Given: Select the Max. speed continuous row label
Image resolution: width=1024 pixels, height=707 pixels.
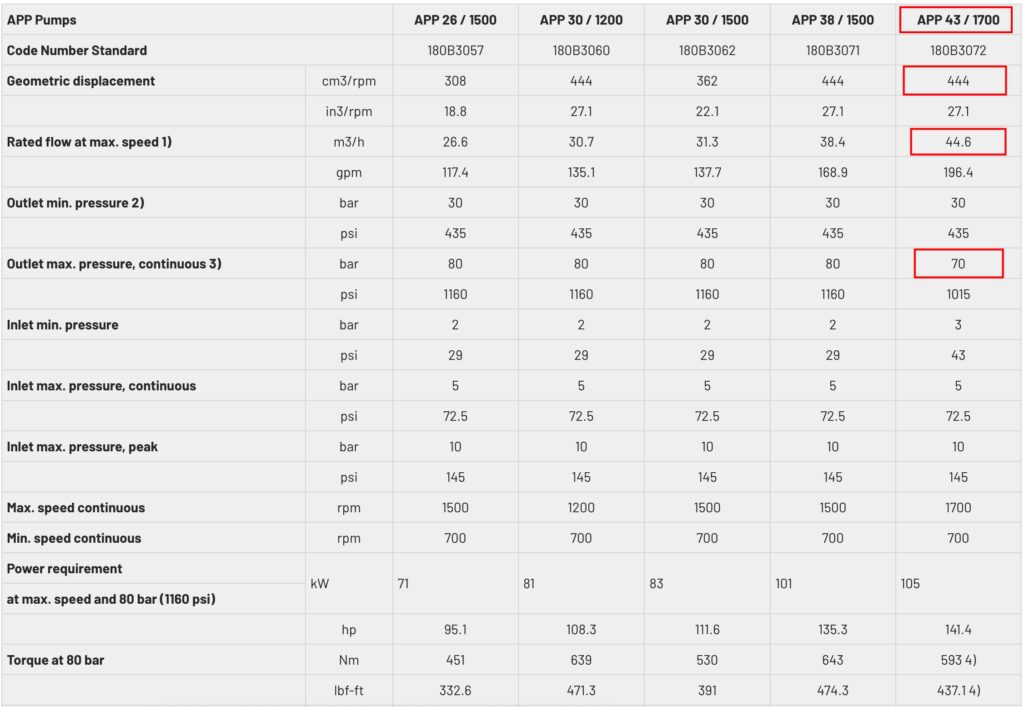Looking at the screenshot, I should [76, 508].
